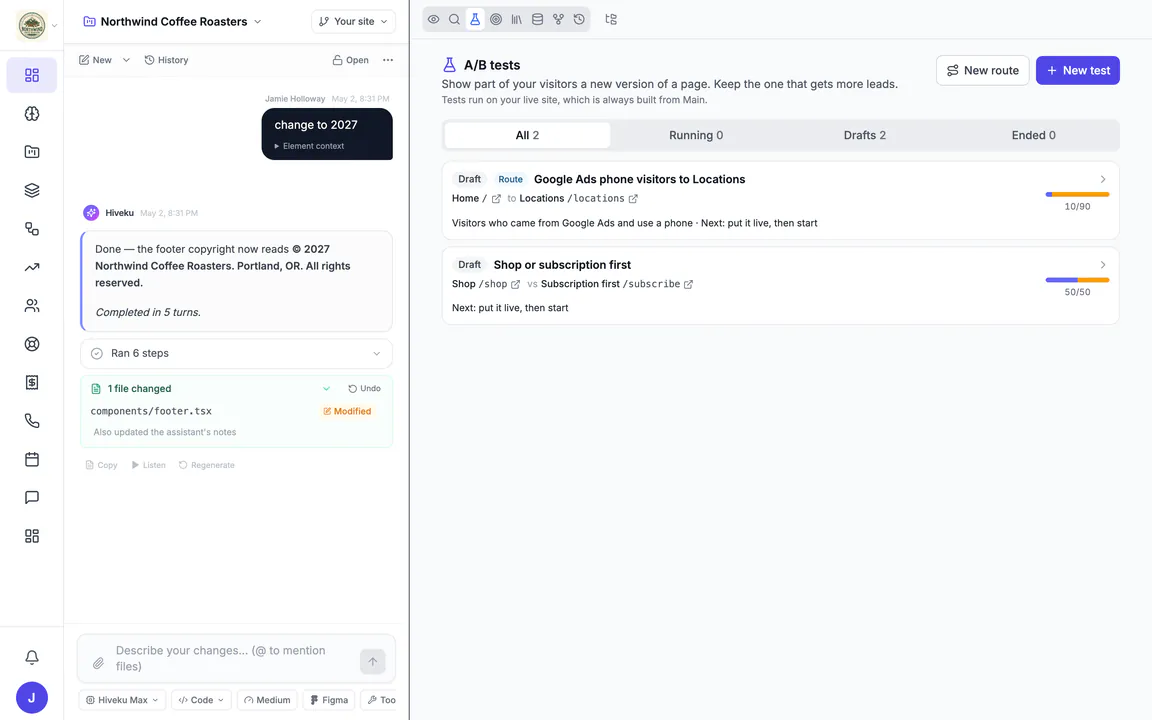Expand the Ran 6 steps section
Image resolution: width=1152 pixels, height=720 pixels.
pyautogui.click(x=236, y=353)
